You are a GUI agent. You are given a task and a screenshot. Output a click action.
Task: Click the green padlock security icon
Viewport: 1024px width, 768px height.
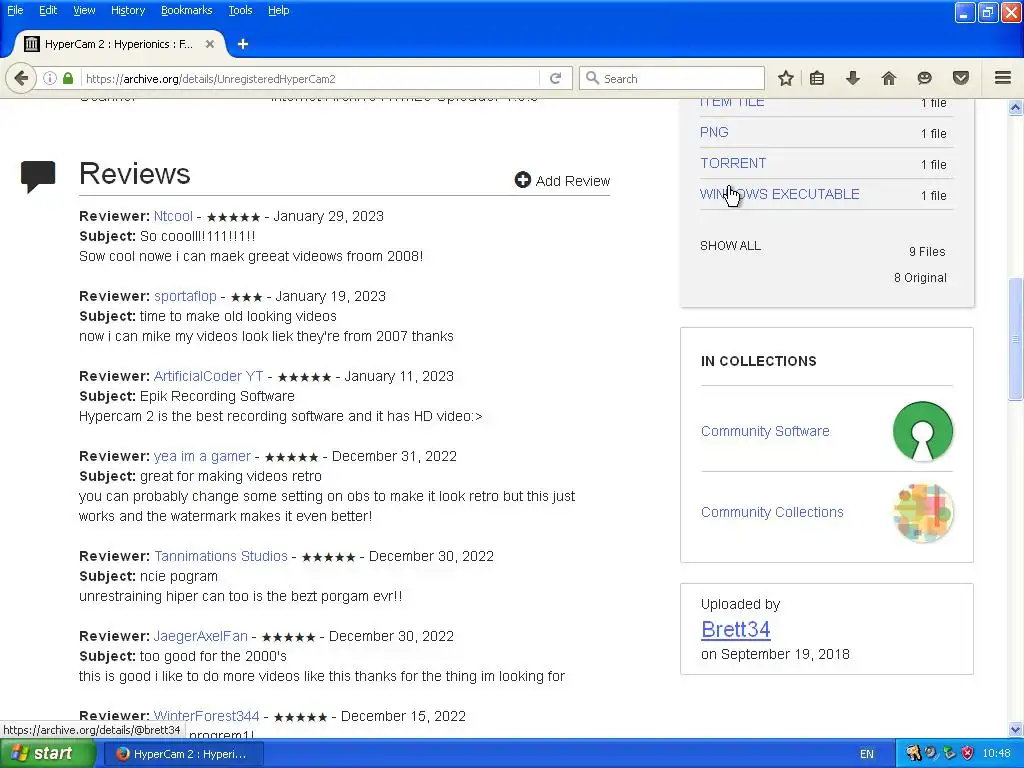click(68, 78)
